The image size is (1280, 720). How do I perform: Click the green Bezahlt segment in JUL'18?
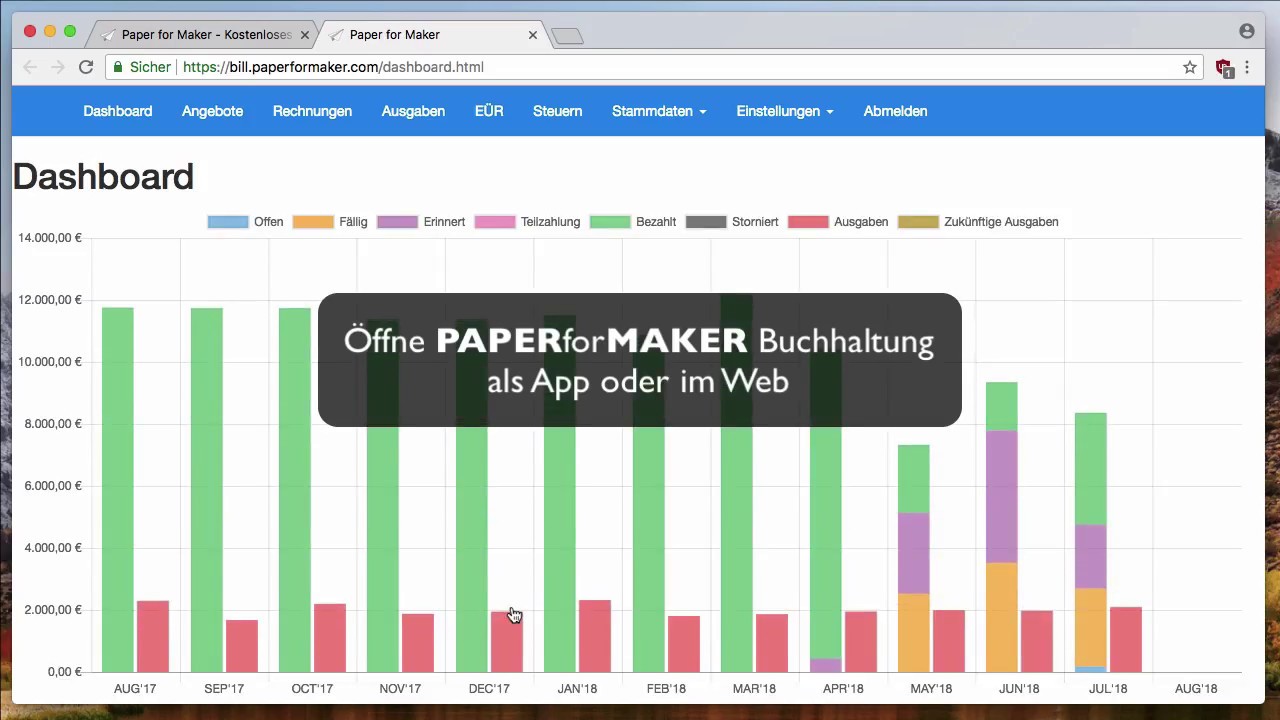1090,469
